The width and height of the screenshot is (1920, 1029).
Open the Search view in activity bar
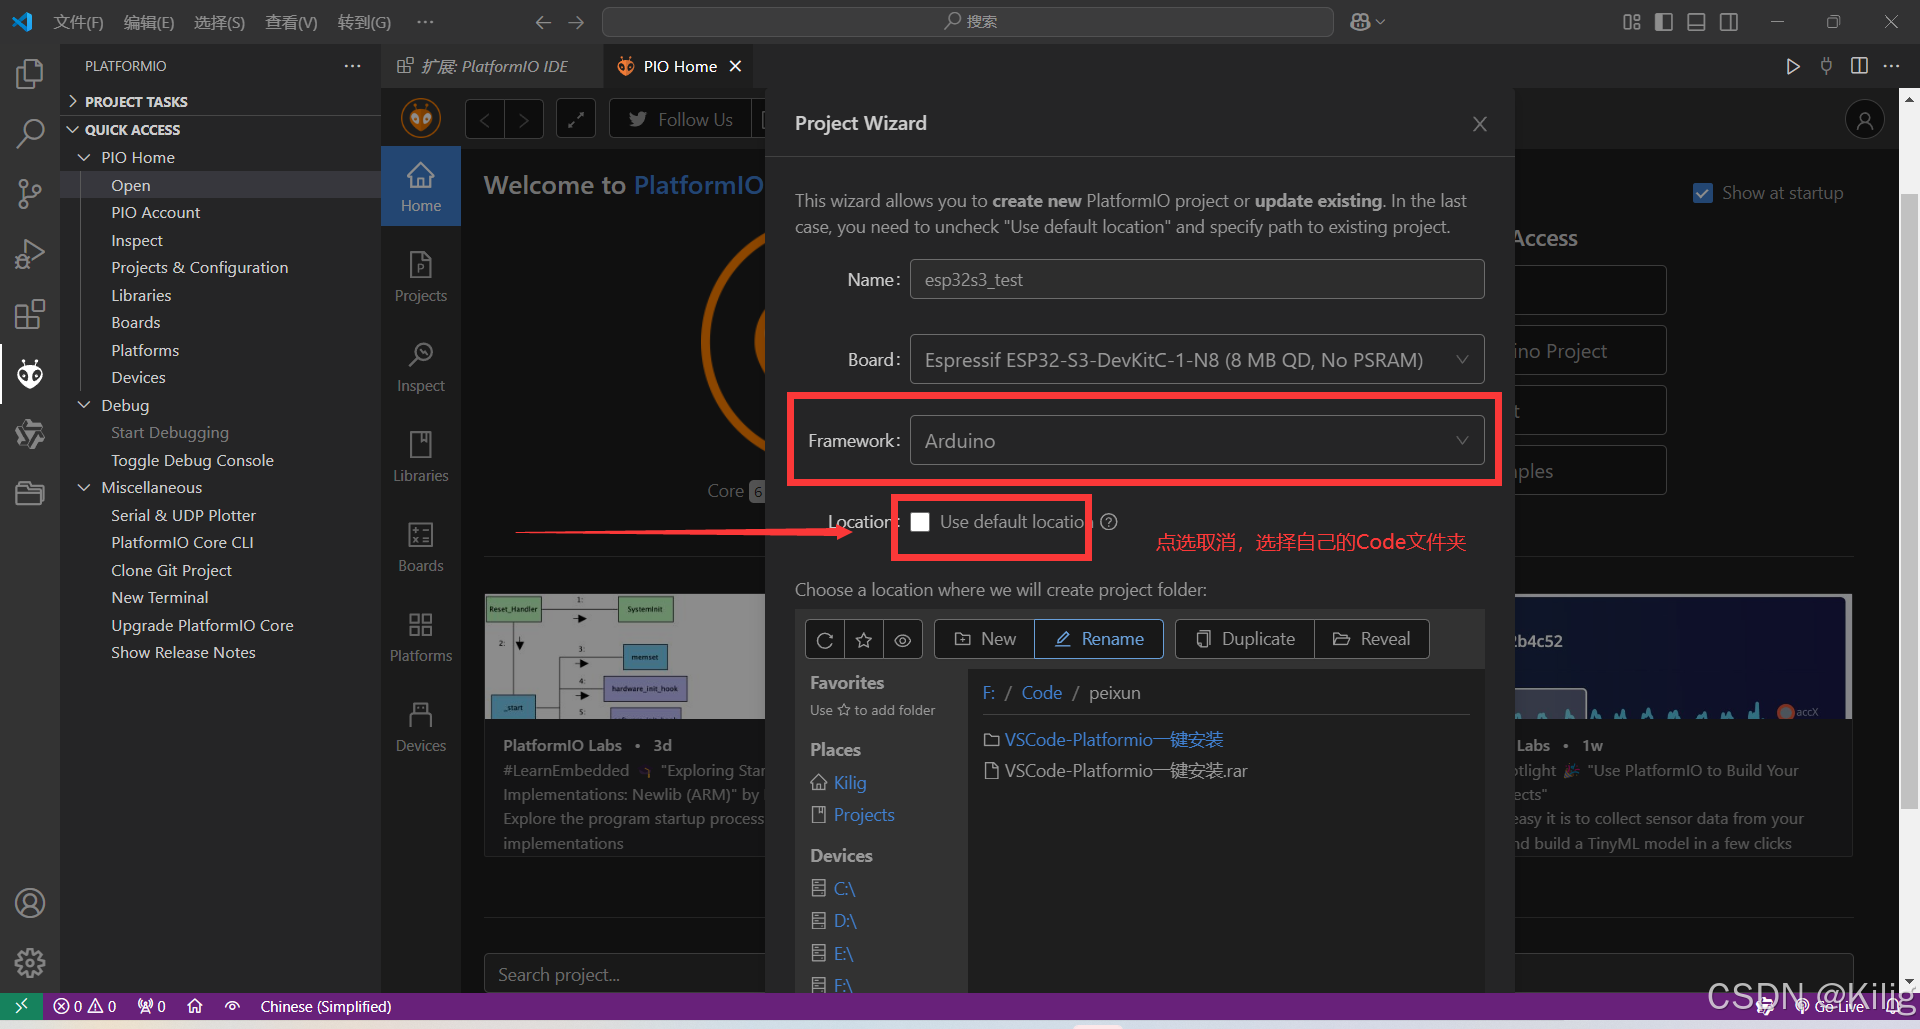tap(30, 133)
